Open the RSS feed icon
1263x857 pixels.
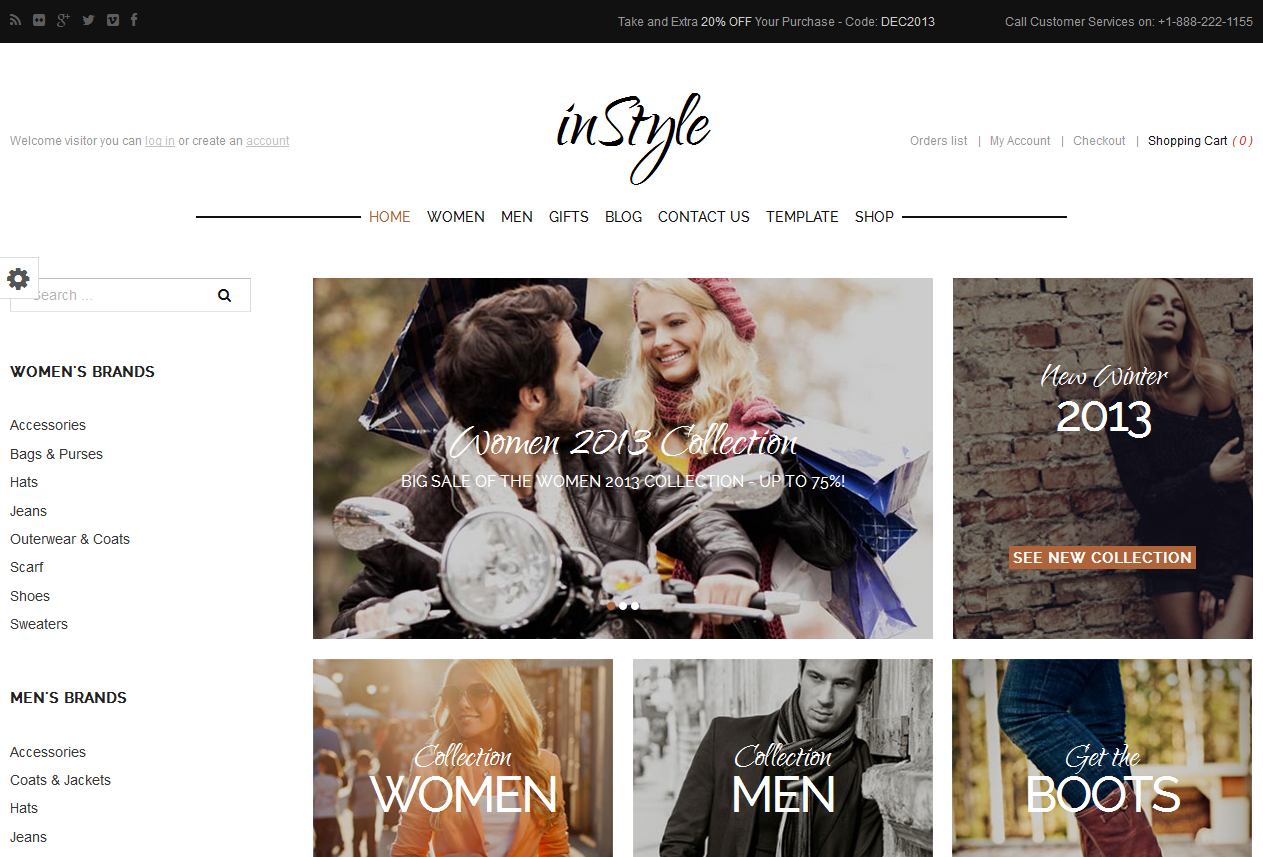pos(15,20)
